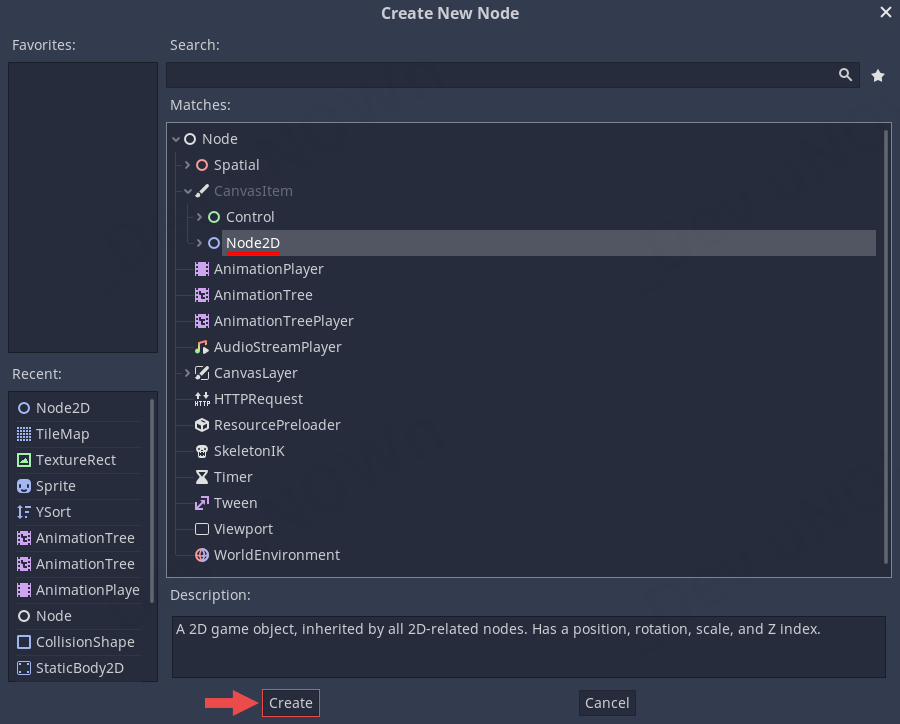Screen dimensions: 900x724
Task: Expand the Spatial node branch
Action: pos(187,165)
